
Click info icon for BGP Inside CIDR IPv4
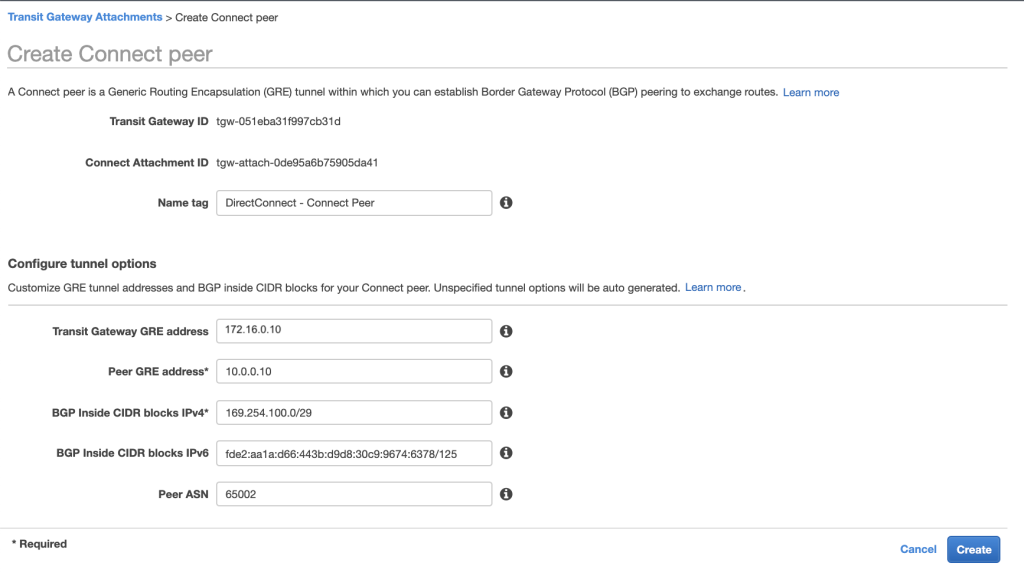[x=506, y=412]
